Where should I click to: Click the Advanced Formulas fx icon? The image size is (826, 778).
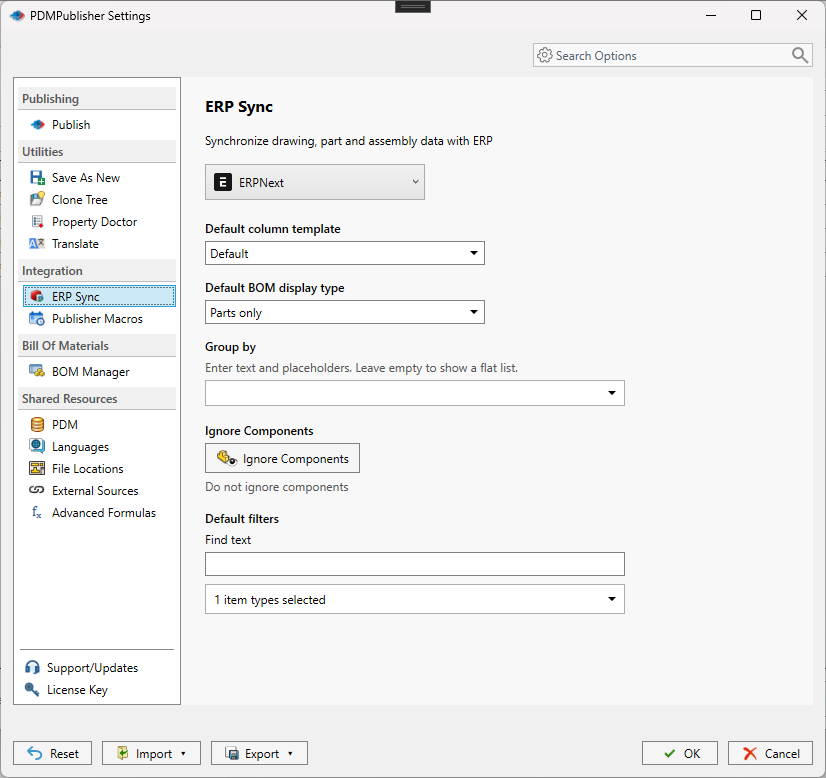coord(36,512)
